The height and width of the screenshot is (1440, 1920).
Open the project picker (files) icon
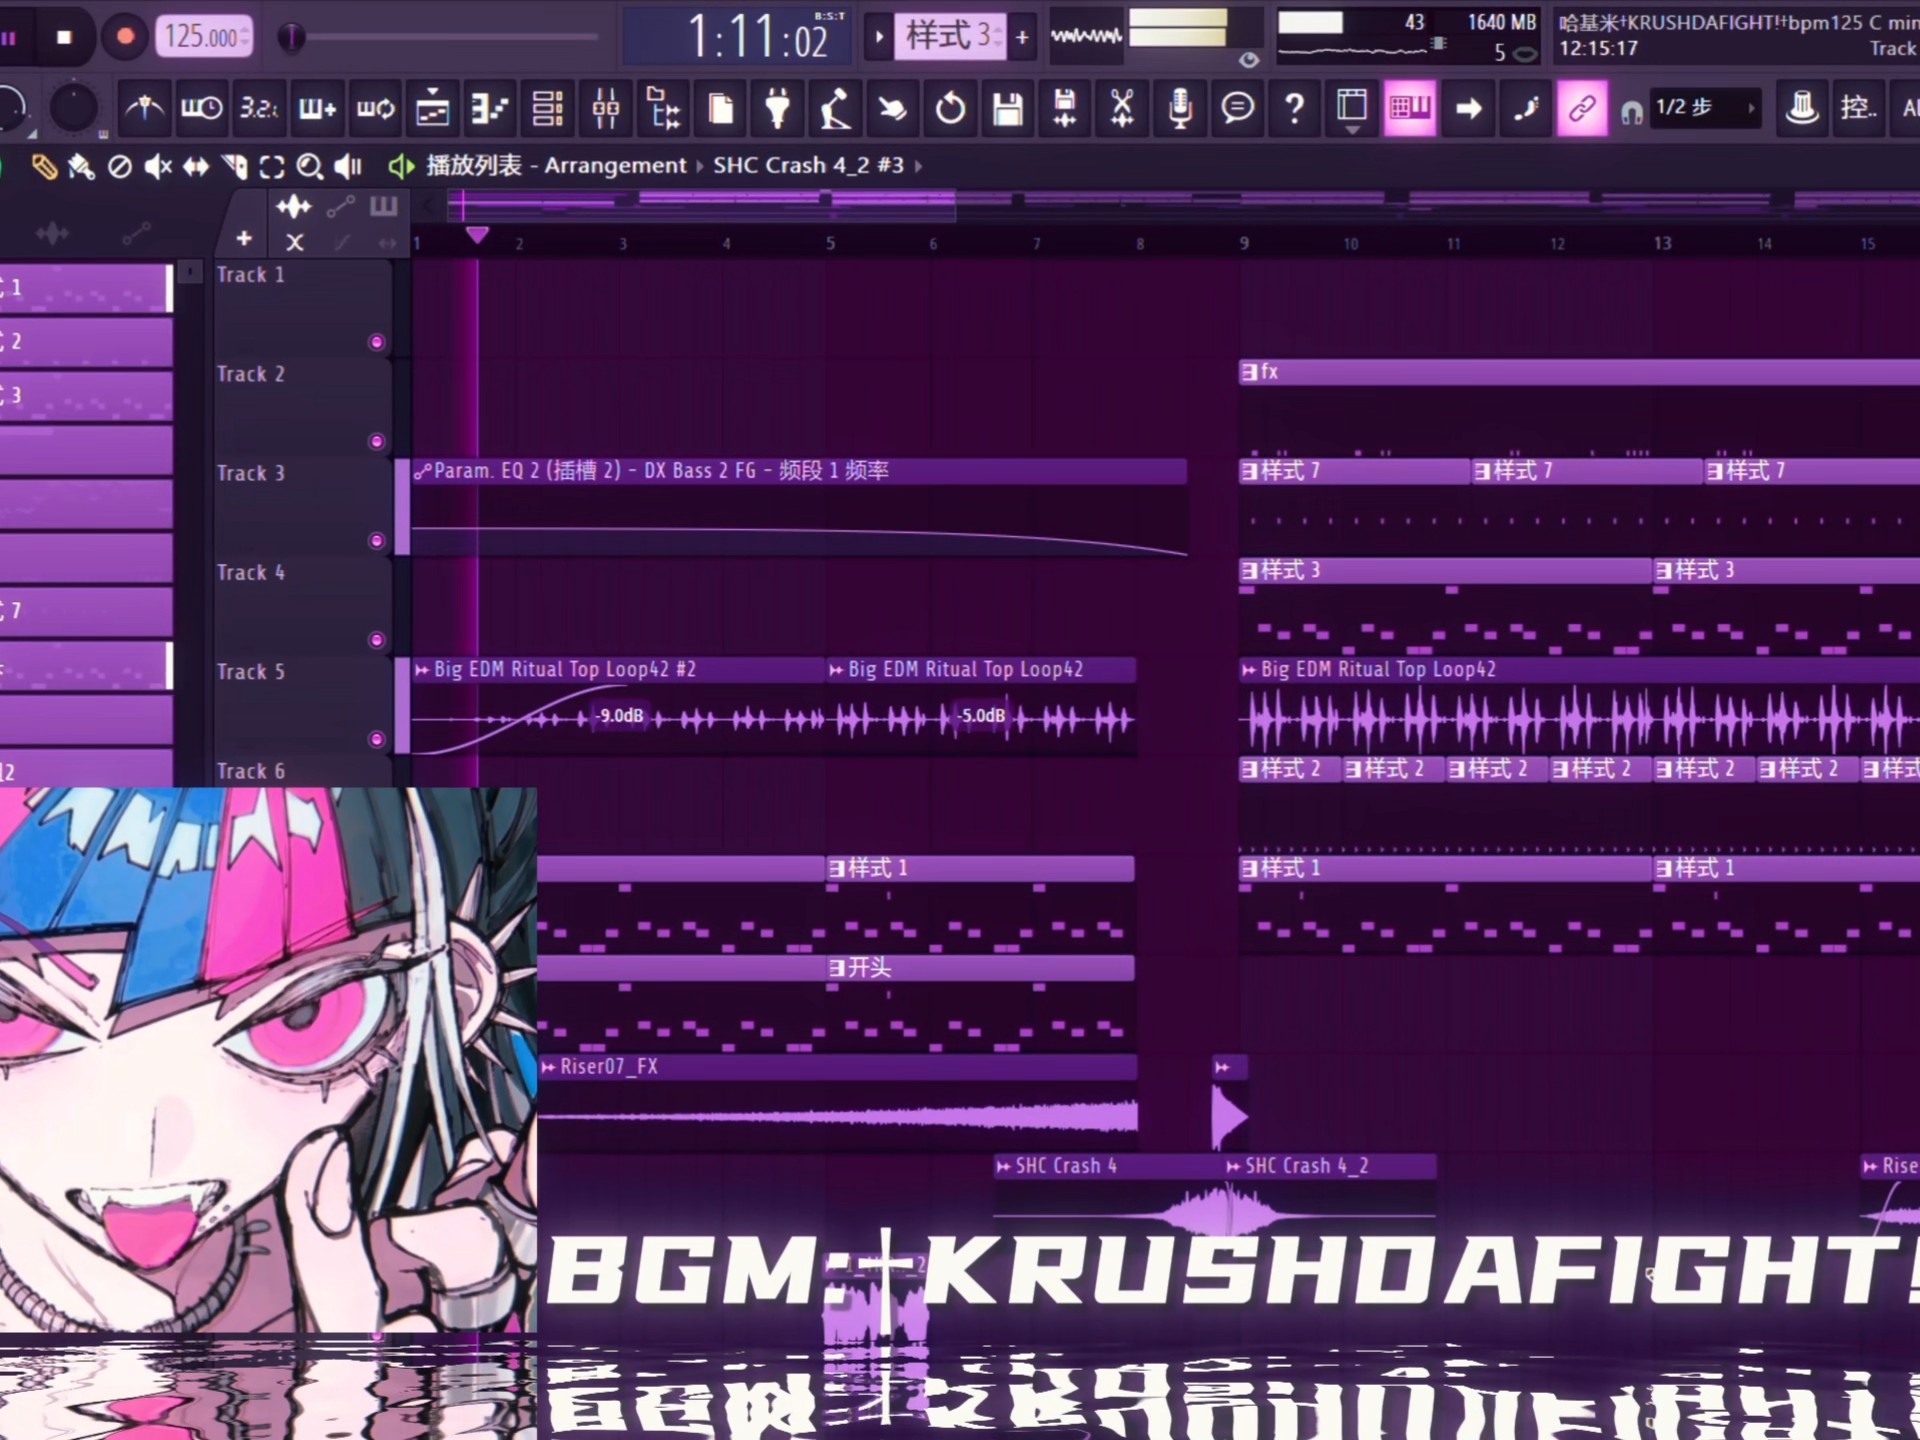point(720,108)
